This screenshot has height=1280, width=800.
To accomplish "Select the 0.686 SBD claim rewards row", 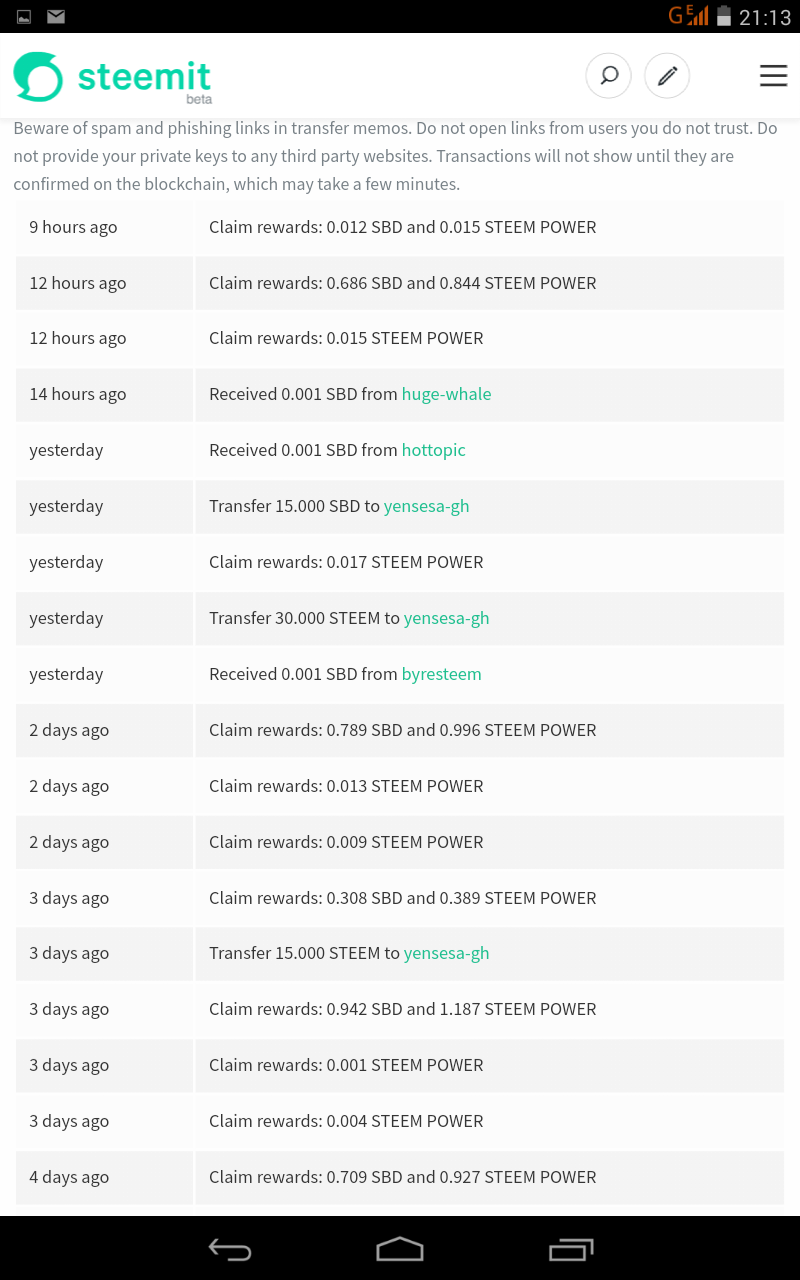I will click(400, 283).
